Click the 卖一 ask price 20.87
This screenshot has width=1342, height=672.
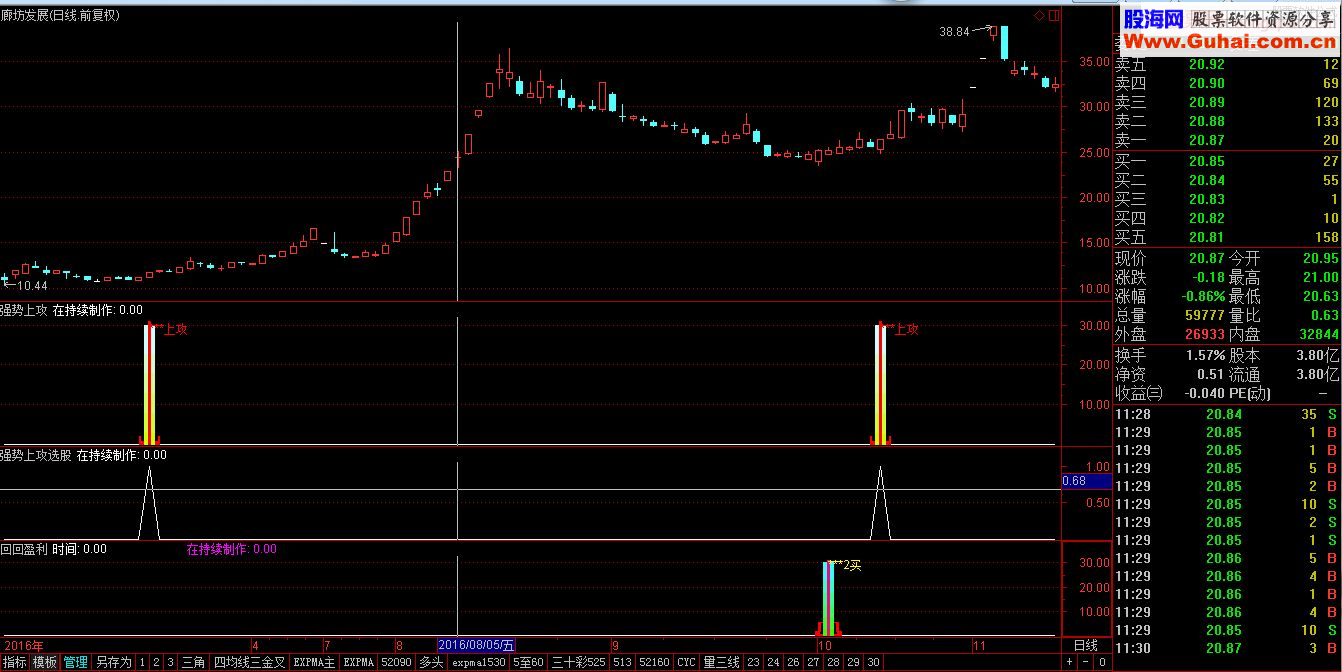click(x=1205, y=140)
